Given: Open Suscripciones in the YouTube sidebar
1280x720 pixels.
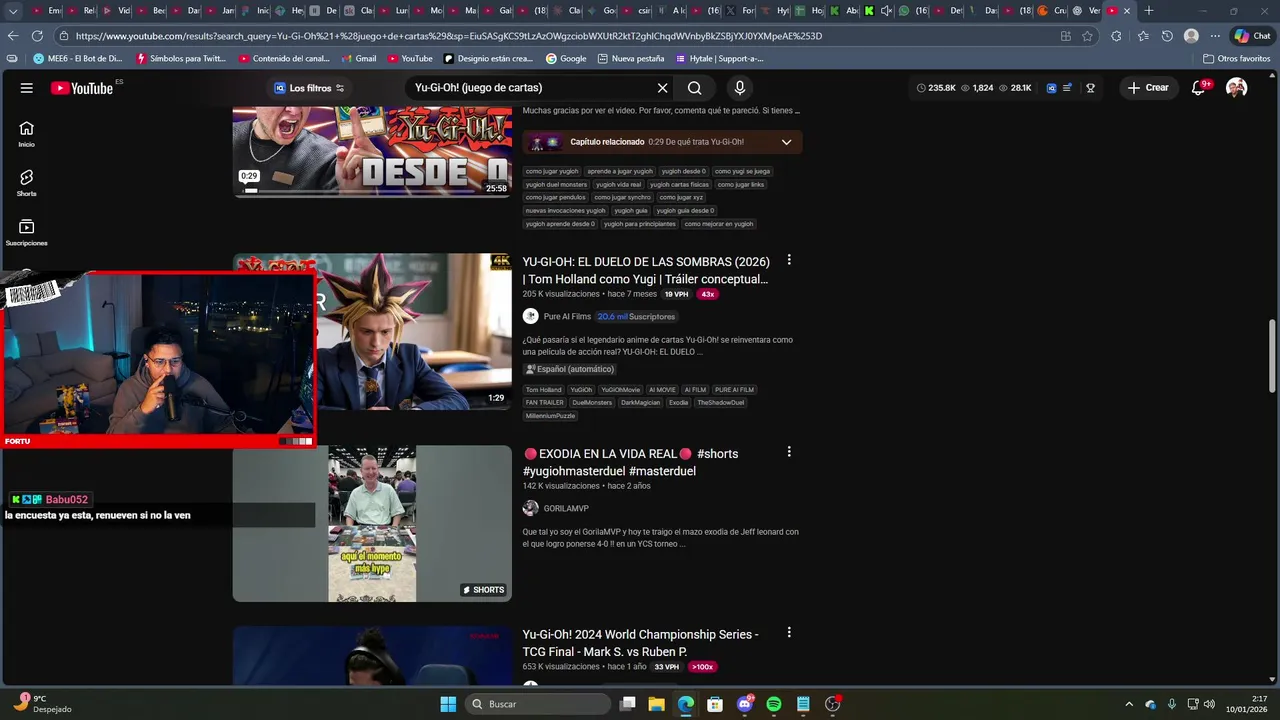Looking at the screenshot, I should [26, 233].
